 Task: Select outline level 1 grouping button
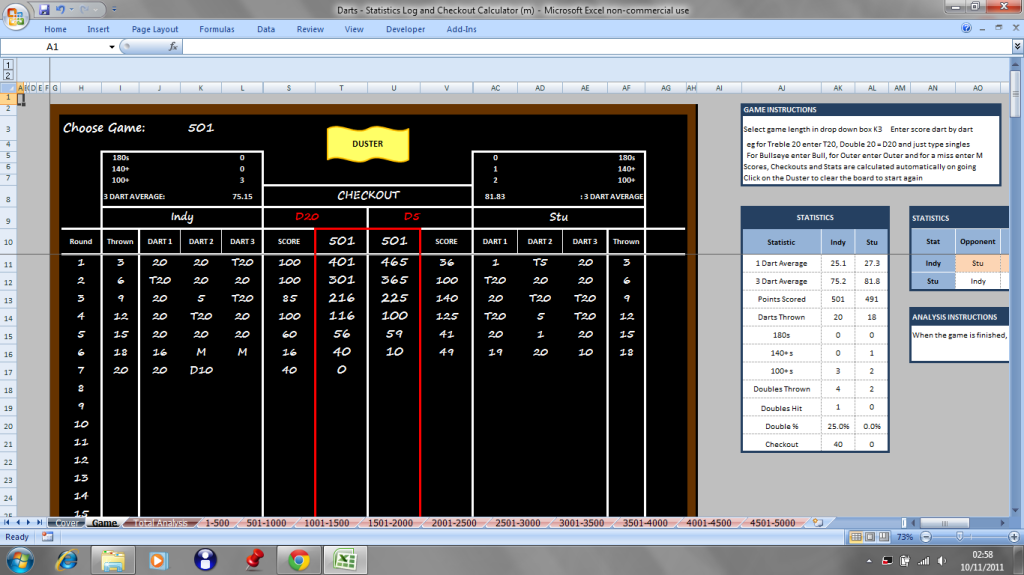(8, 63)
